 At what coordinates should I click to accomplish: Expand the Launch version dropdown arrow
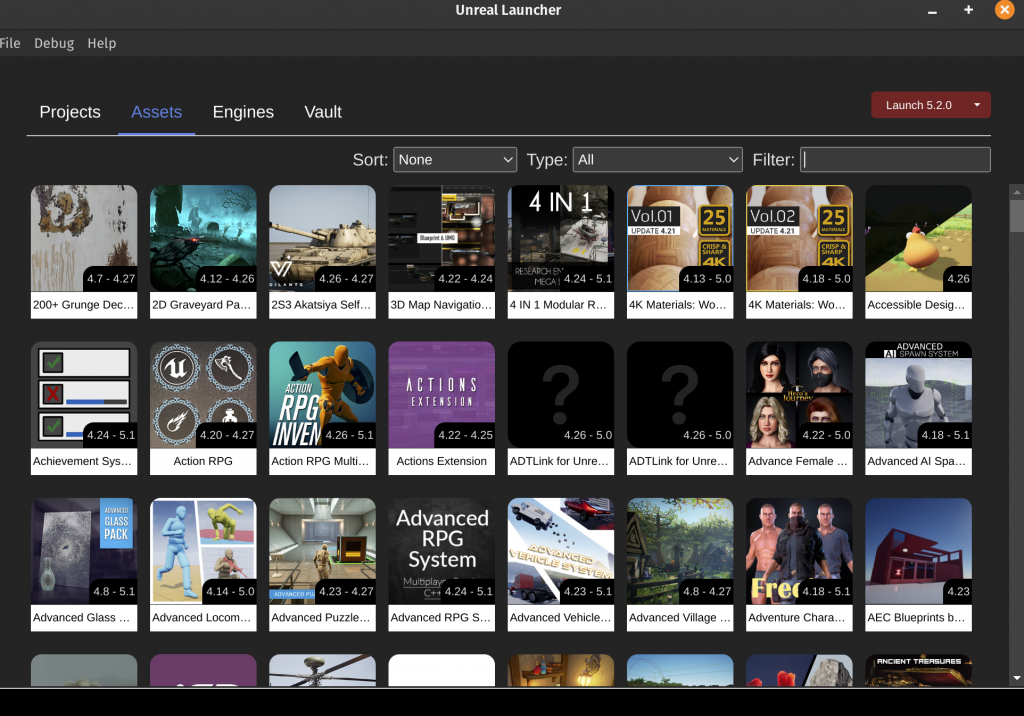tap(978, 105)
